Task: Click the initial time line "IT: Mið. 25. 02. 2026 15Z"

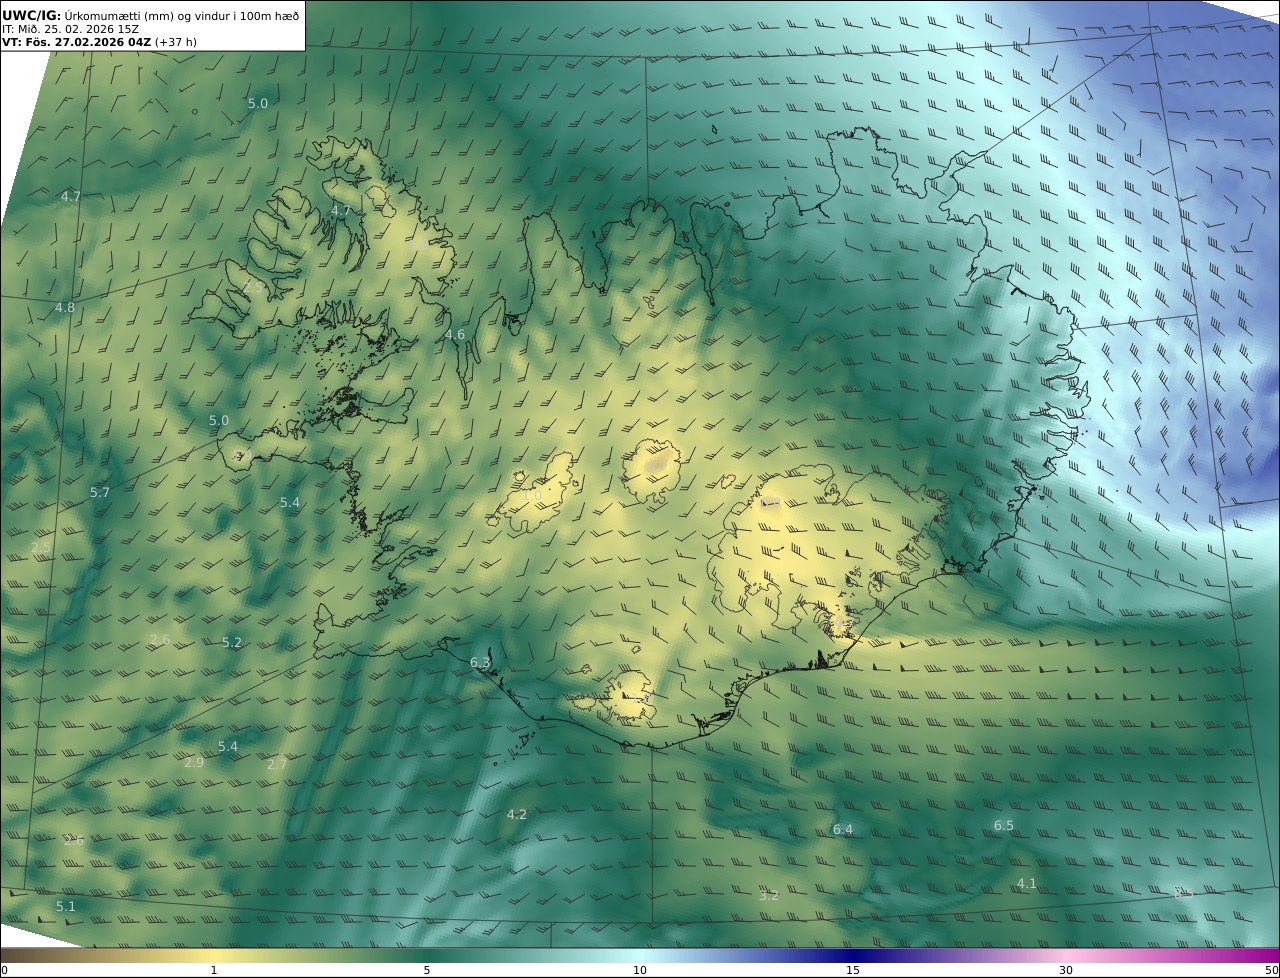Action: (x=70, y=29)
